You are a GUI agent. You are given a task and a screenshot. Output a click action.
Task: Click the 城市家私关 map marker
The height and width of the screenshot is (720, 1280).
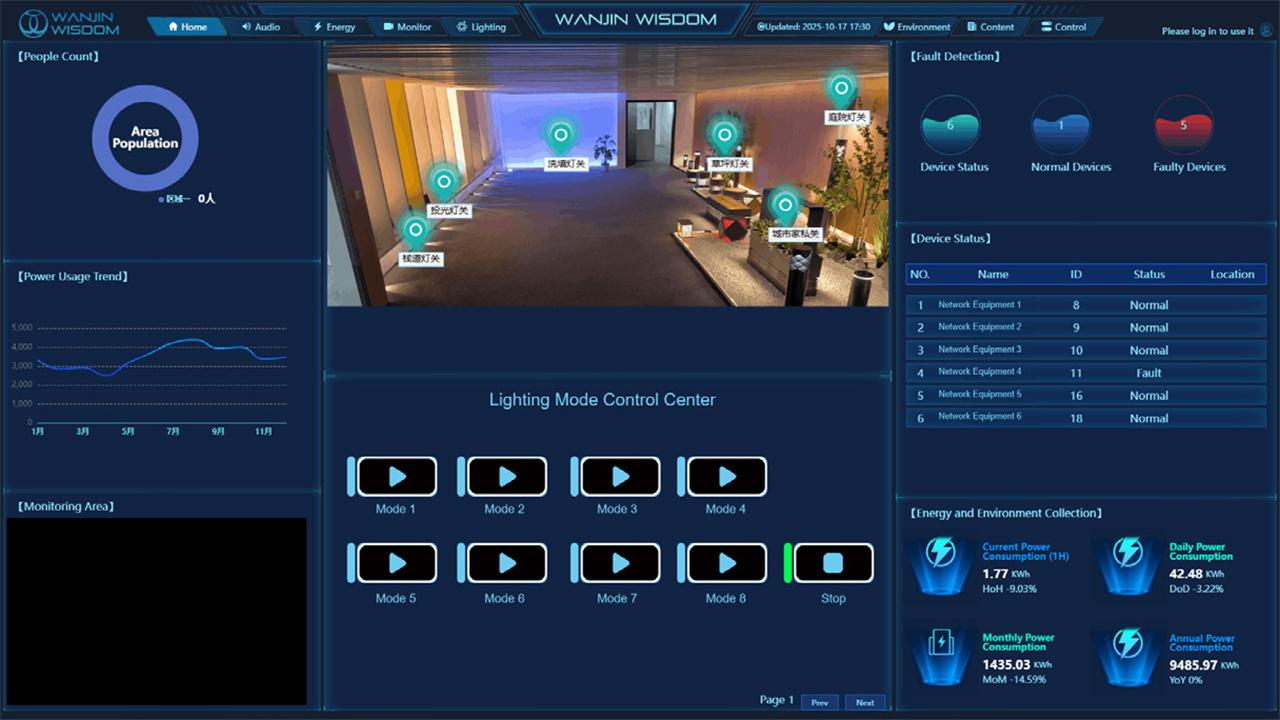point(785,205)
